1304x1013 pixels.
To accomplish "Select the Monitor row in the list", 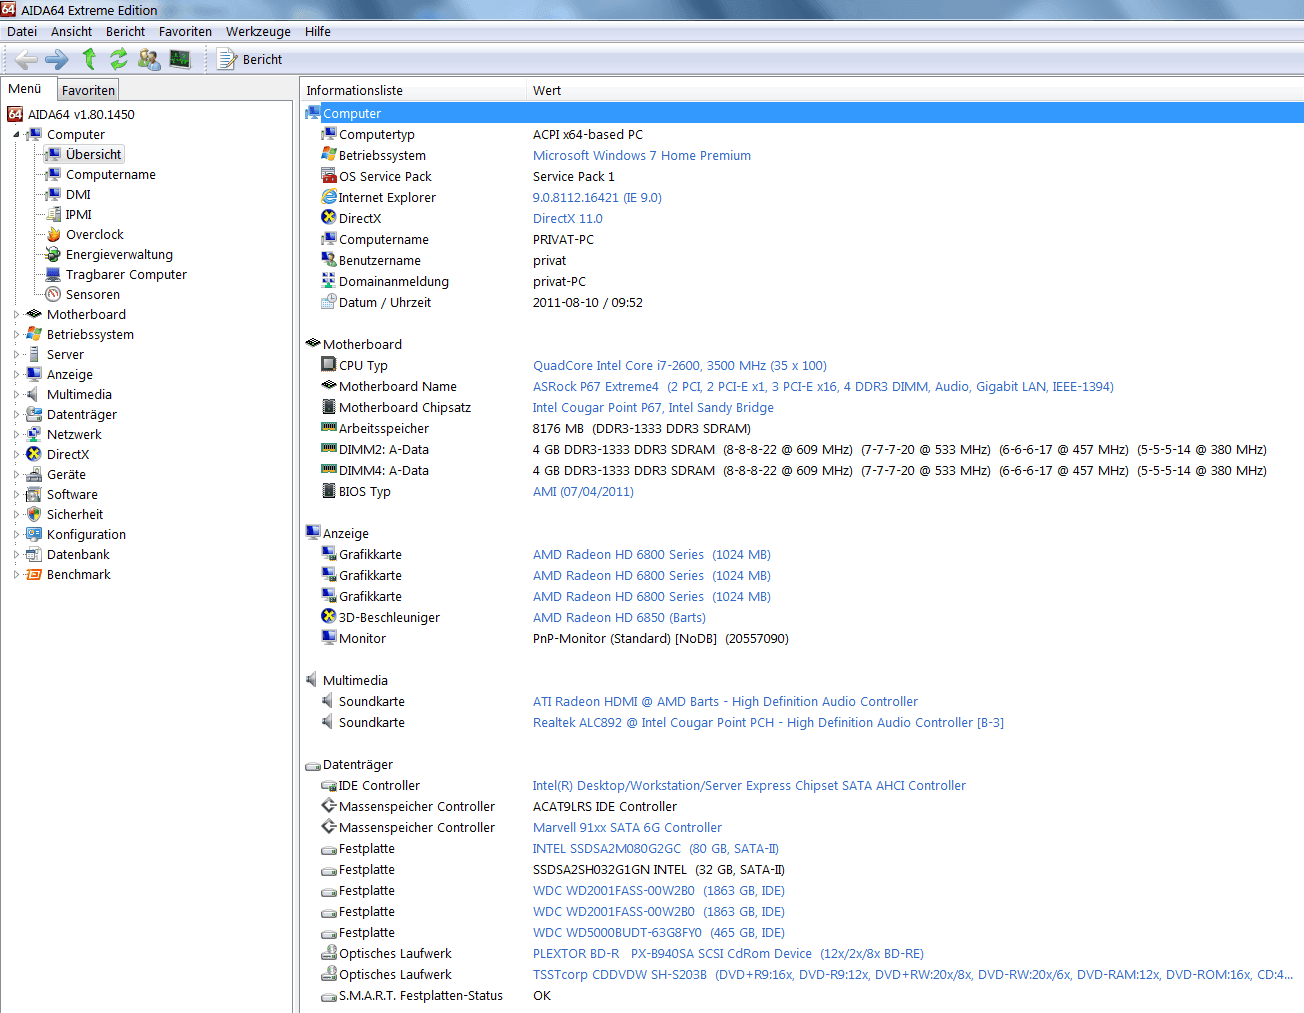I will coord(803,639).
